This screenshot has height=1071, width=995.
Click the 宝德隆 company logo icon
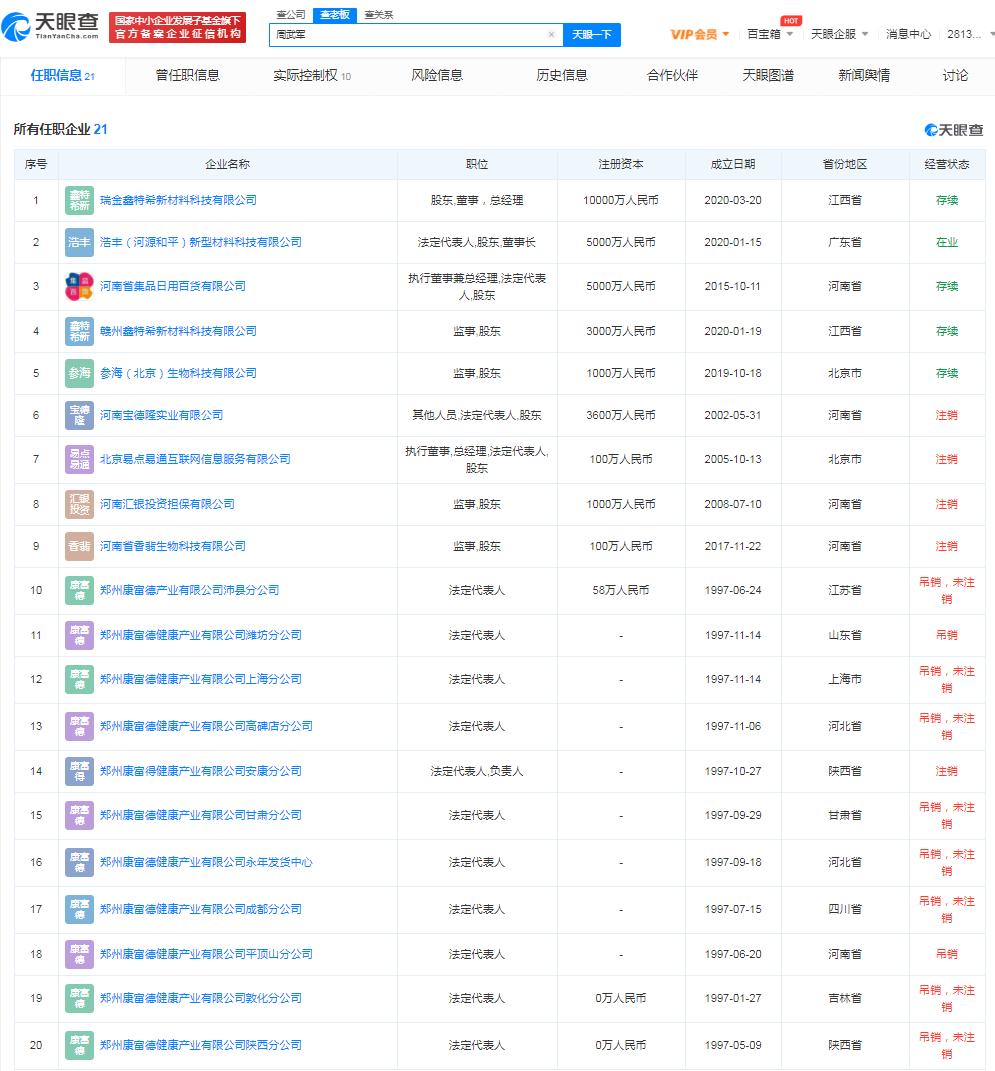79,415
